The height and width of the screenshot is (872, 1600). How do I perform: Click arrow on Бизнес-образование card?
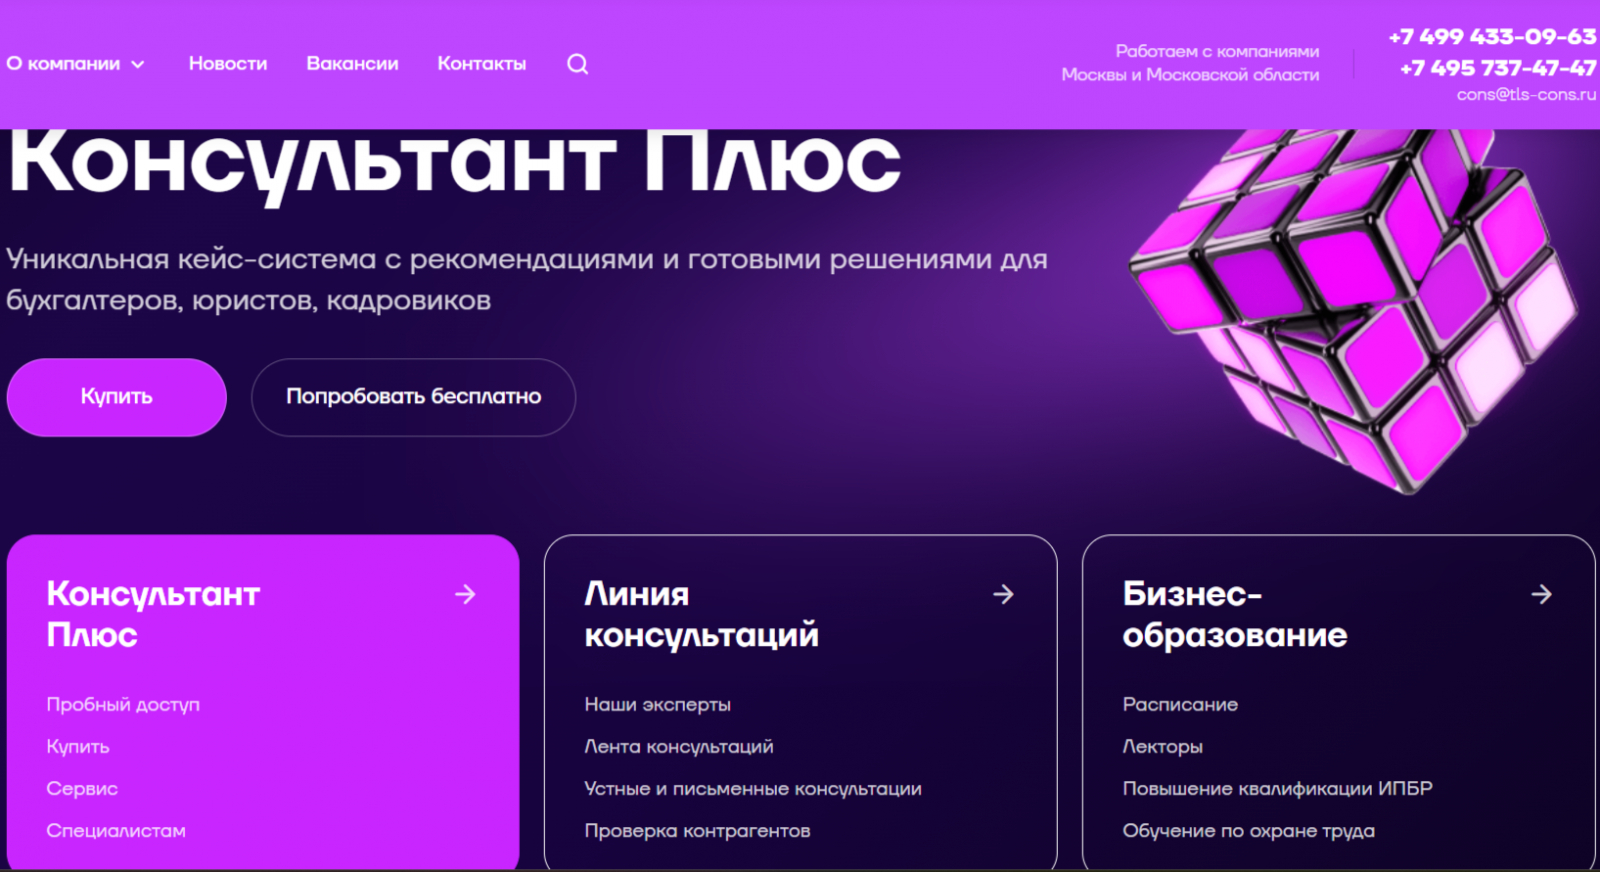click(1541, 594)
